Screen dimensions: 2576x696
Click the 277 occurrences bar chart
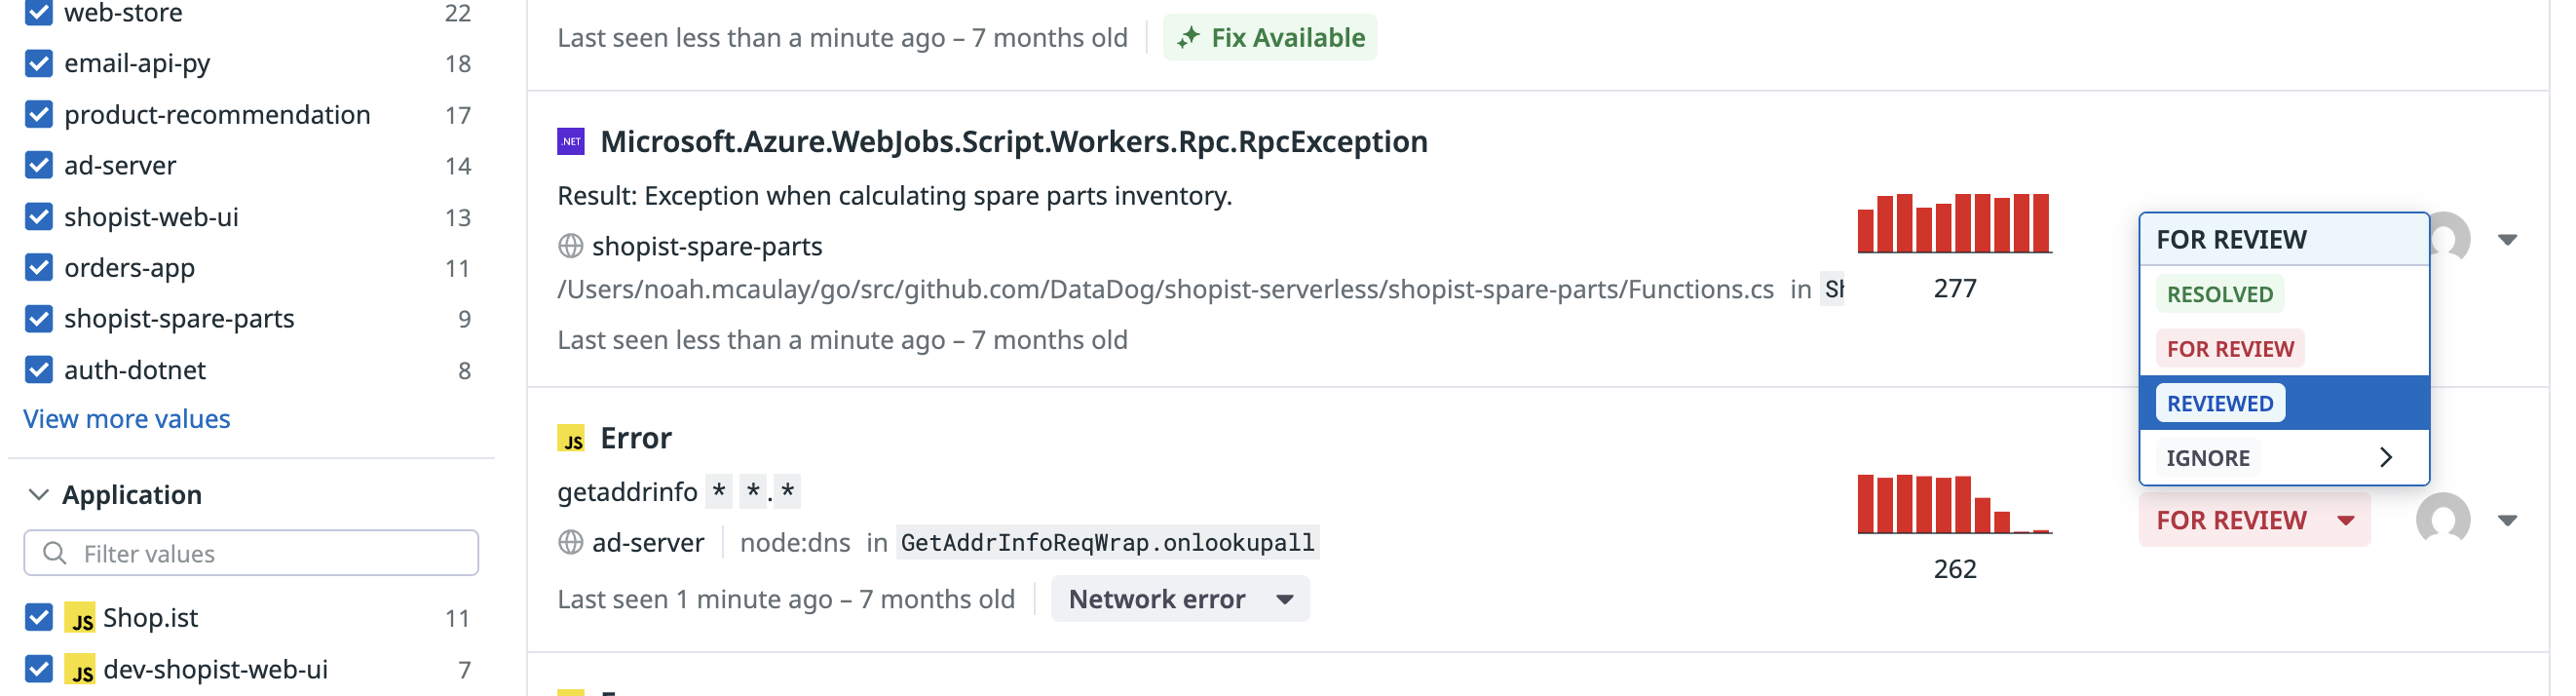click(x=1954, y=223)
